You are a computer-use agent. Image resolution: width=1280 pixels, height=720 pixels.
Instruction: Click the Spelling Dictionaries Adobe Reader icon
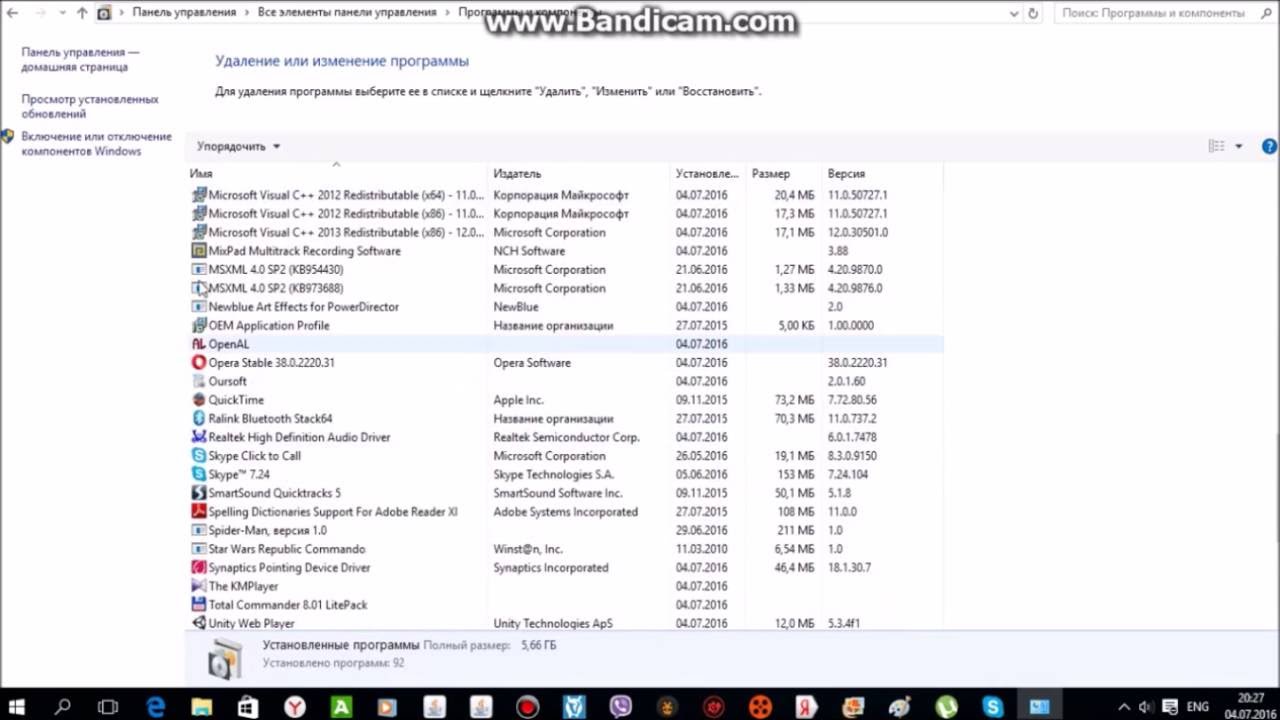(198, 512)
